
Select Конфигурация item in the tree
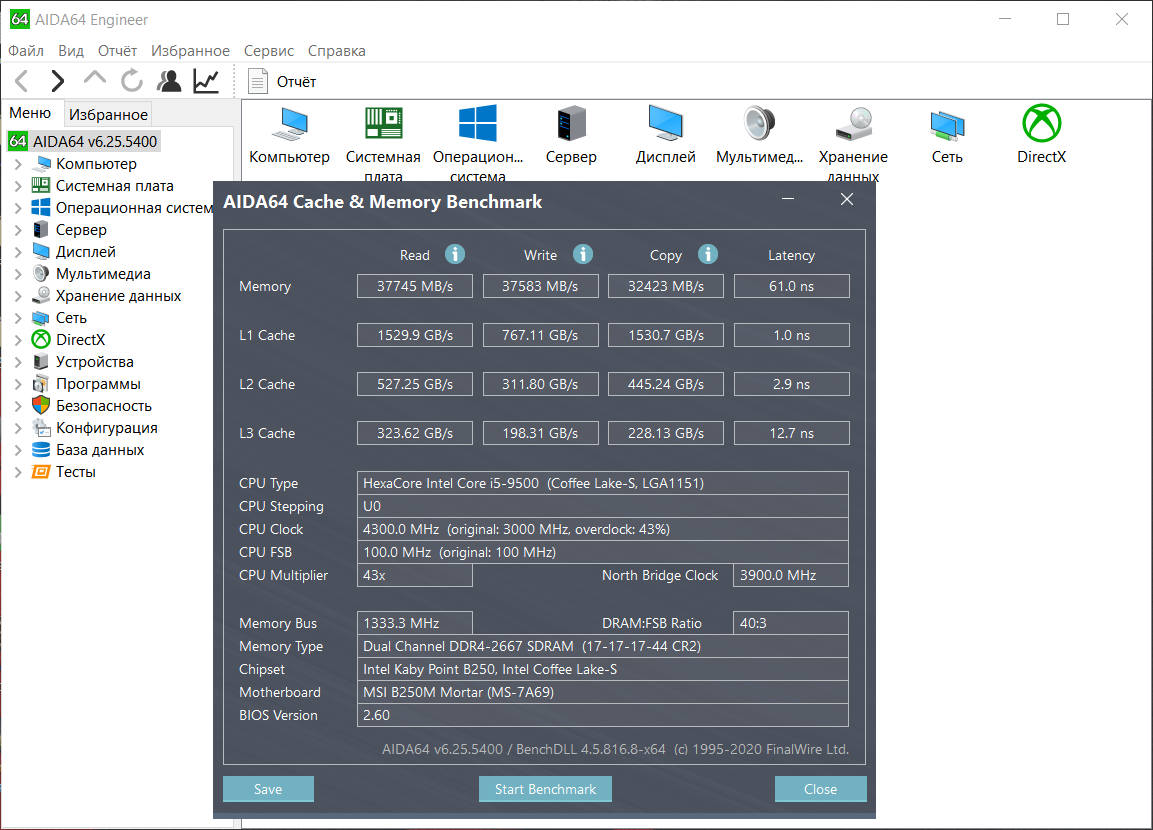[95, 428]
